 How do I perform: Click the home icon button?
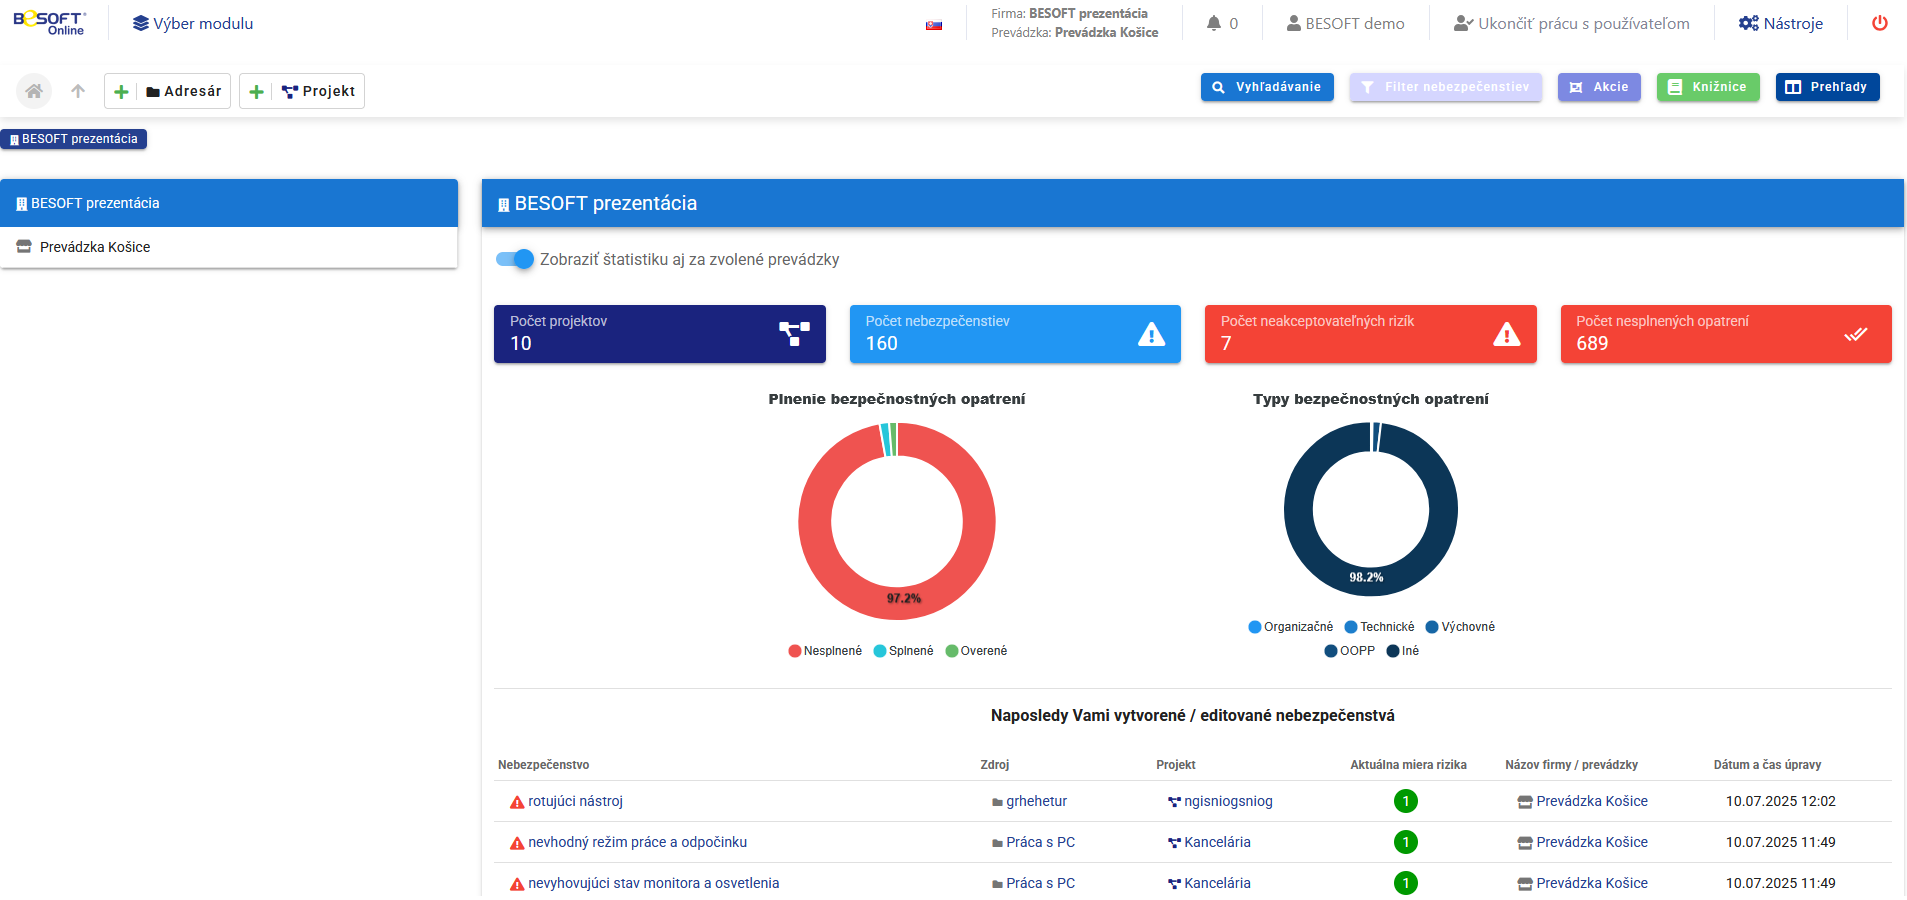(34, 91)
